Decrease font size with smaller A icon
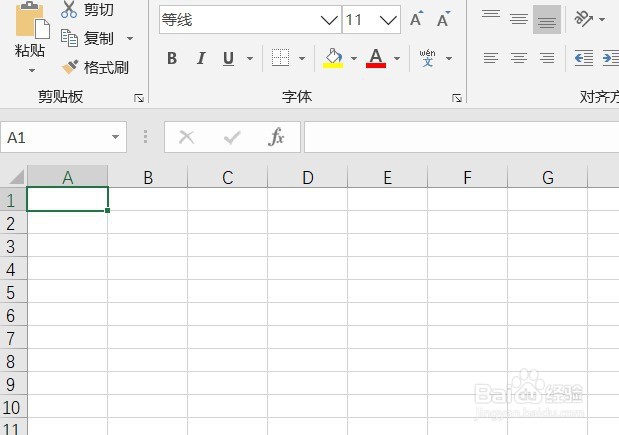This screenshot has height=435, width=619. [x=444, y=19]
